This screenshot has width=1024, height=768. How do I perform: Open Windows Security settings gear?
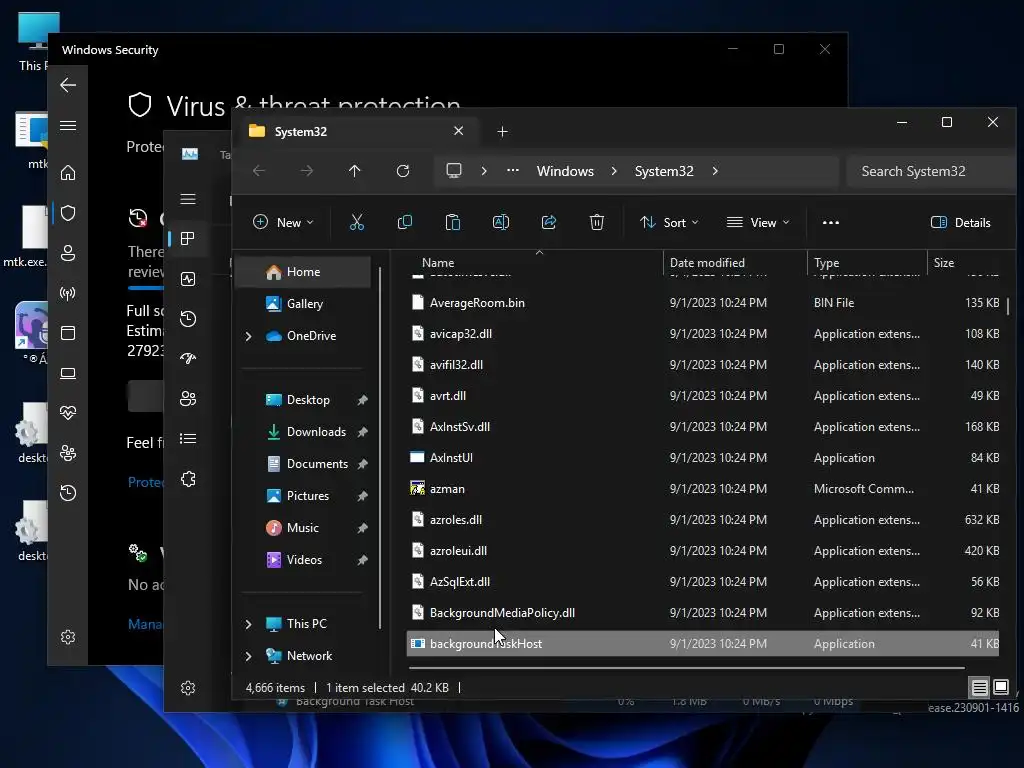point(68,637)
